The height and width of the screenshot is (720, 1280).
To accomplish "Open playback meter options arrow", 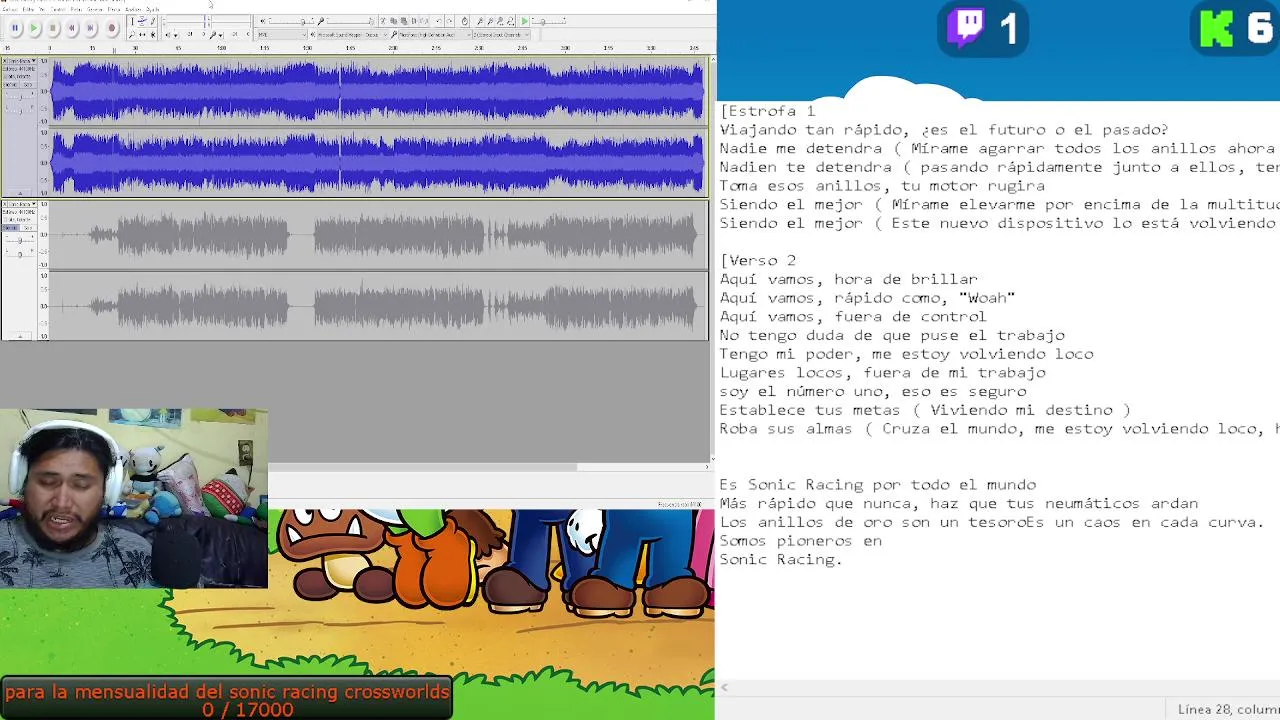I will (x=175, y=35).
